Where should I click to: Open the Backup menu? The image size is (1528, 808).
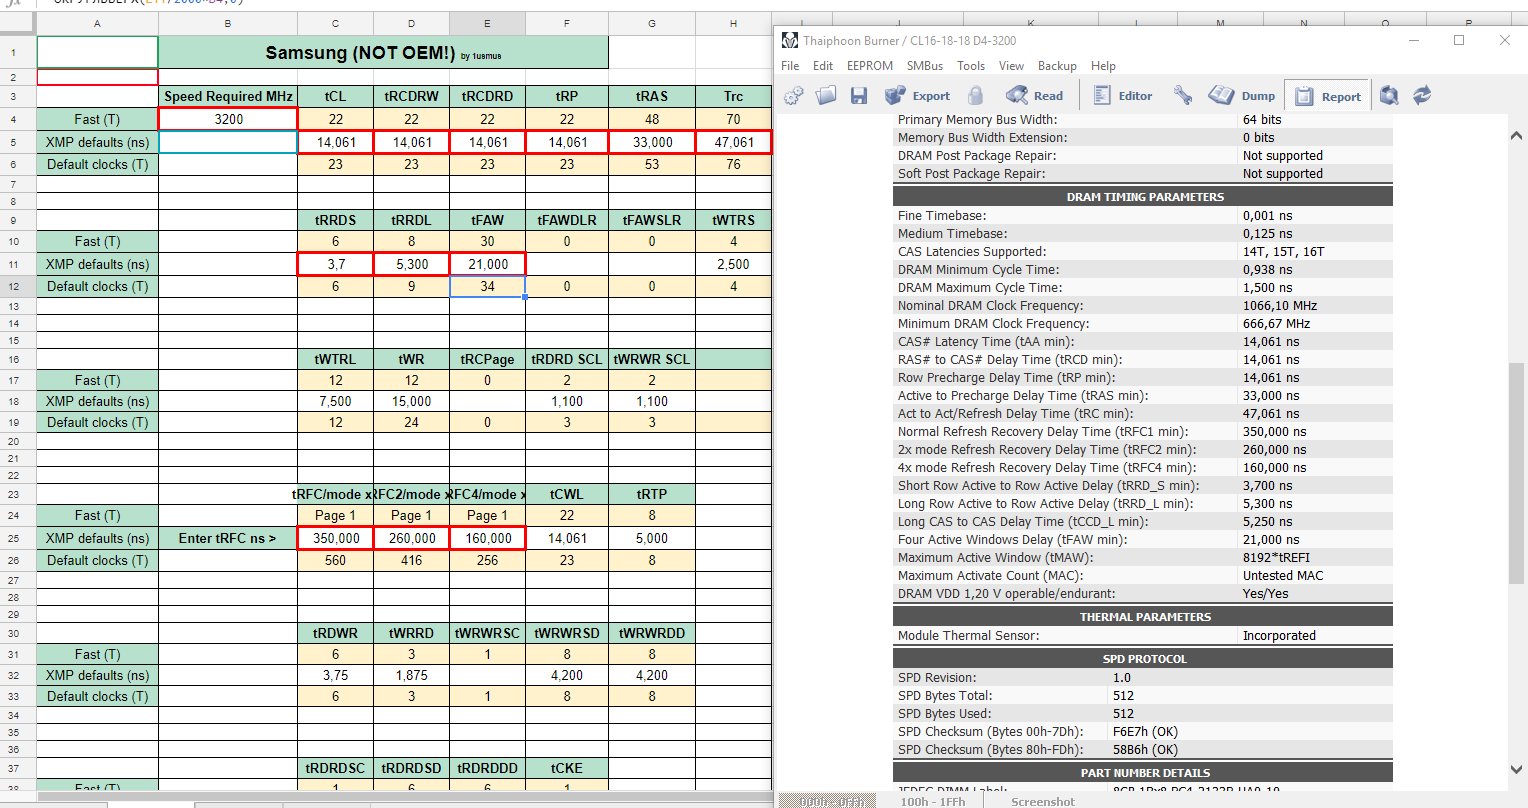point(1057,66)
